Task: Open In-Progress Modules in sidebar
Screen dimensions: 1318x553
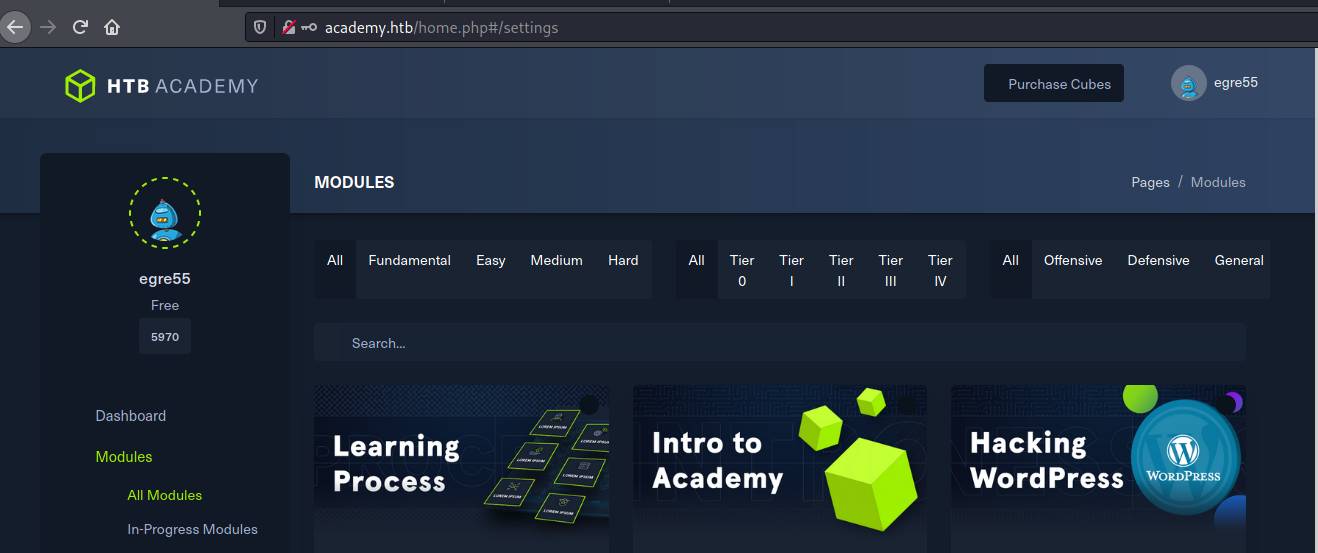Action: pos(192,530)
